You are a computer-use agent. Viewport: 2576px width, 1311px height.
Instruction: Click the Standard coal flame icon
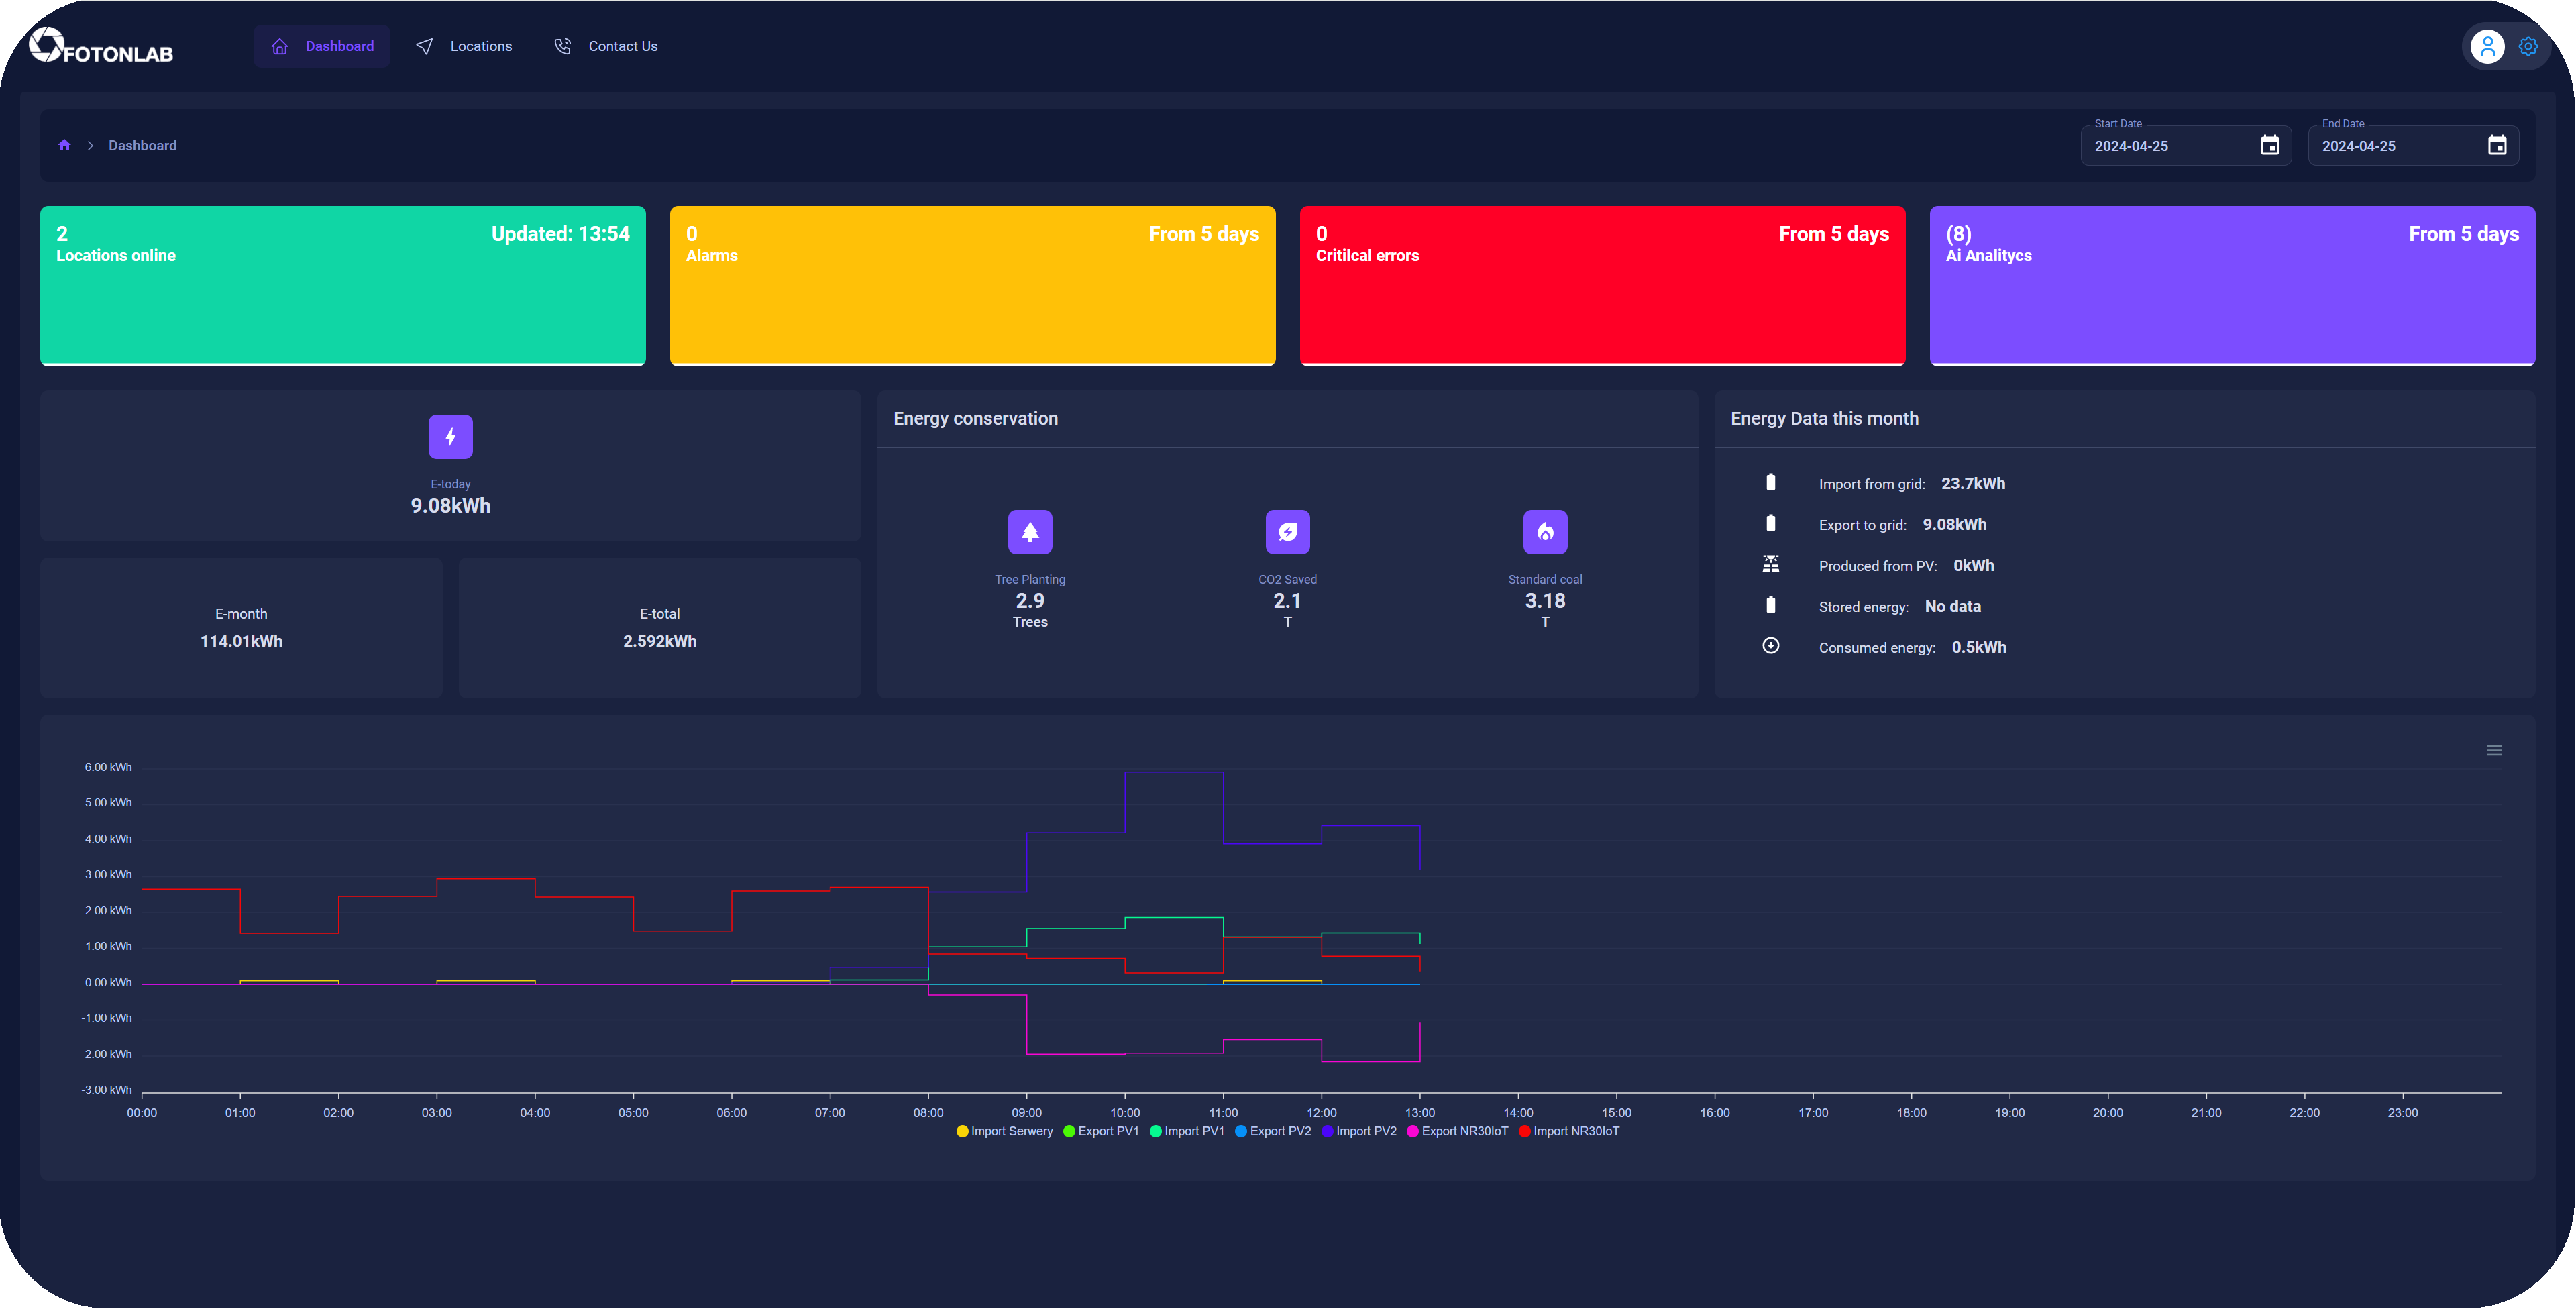[1546, 532]
